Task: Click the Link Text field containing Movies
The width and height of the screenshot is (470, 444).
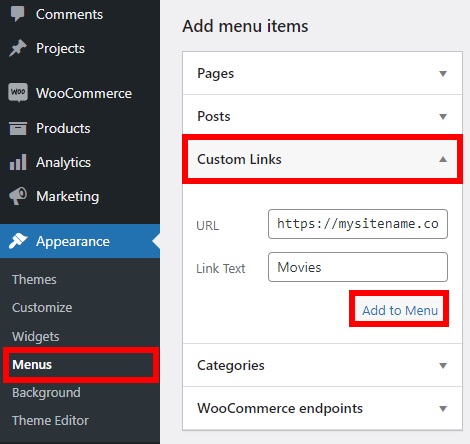Action: [x=358, y=267]
